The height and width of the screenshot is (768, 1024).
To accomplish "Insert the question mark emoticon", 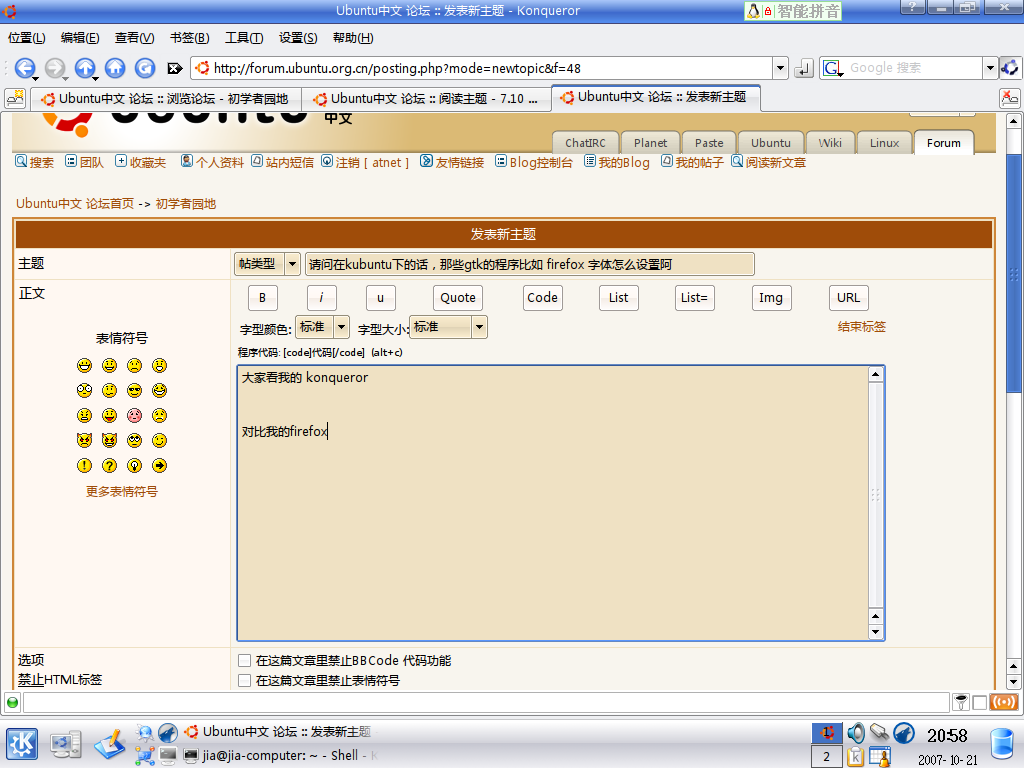I will [x=109, y=466].
